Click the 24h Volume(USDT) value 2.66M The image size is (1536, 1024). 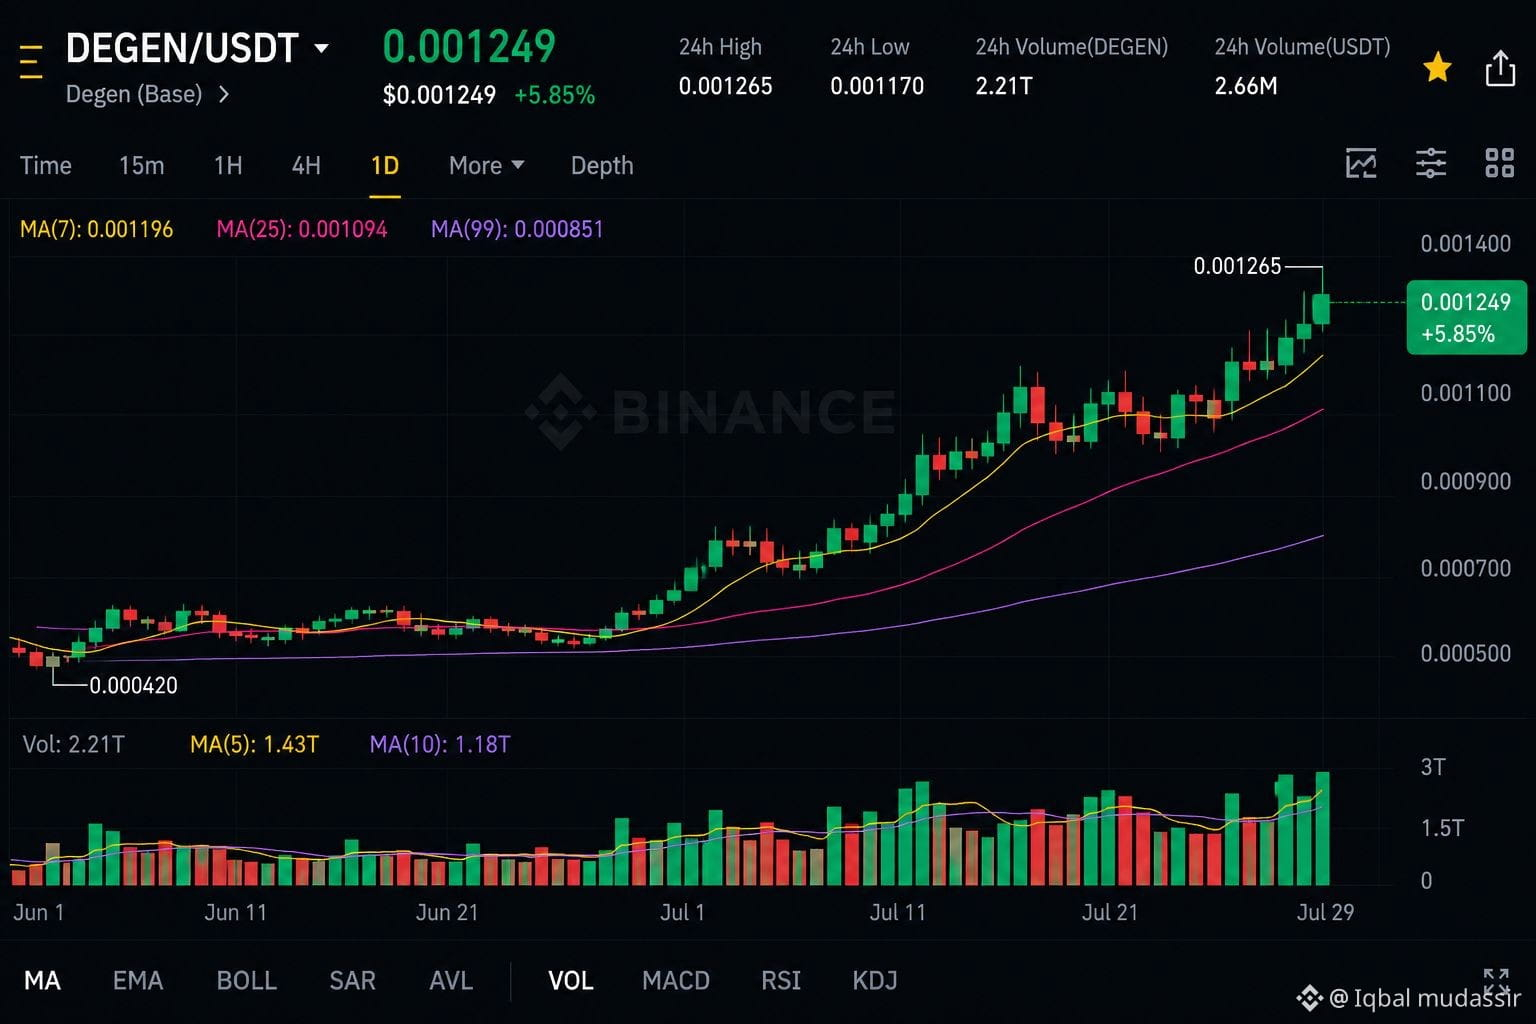[x=1246, y=86]
